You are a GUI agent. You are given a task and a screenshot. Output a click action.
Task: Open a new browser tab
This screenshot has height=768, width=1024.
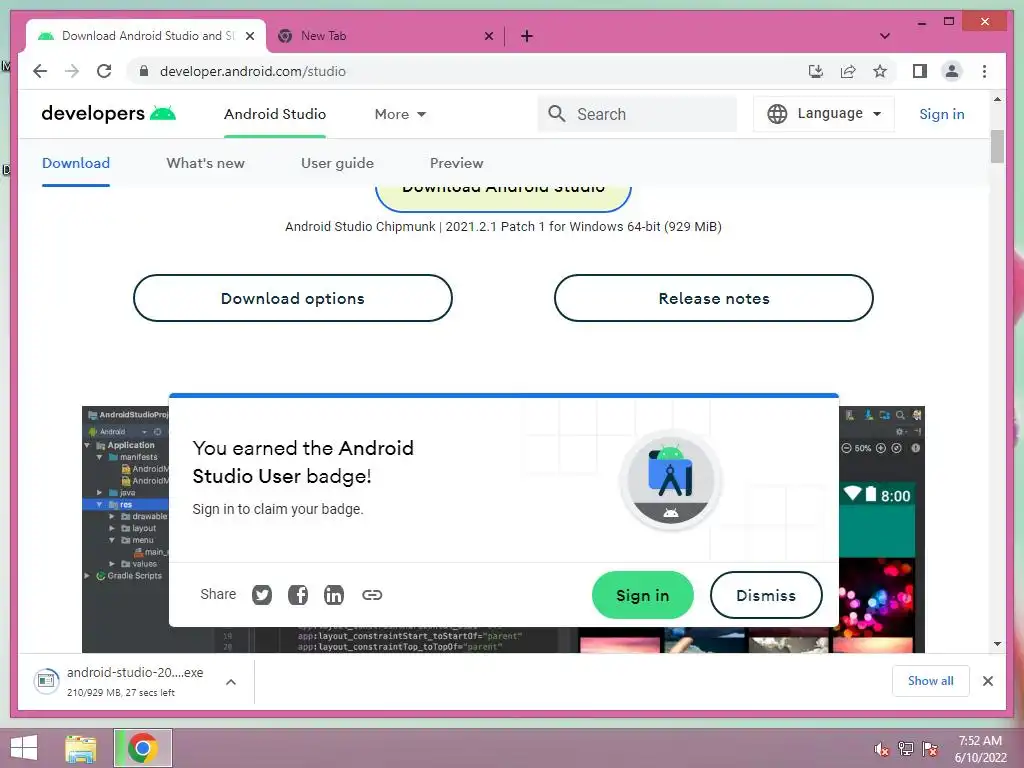[527, 36]
